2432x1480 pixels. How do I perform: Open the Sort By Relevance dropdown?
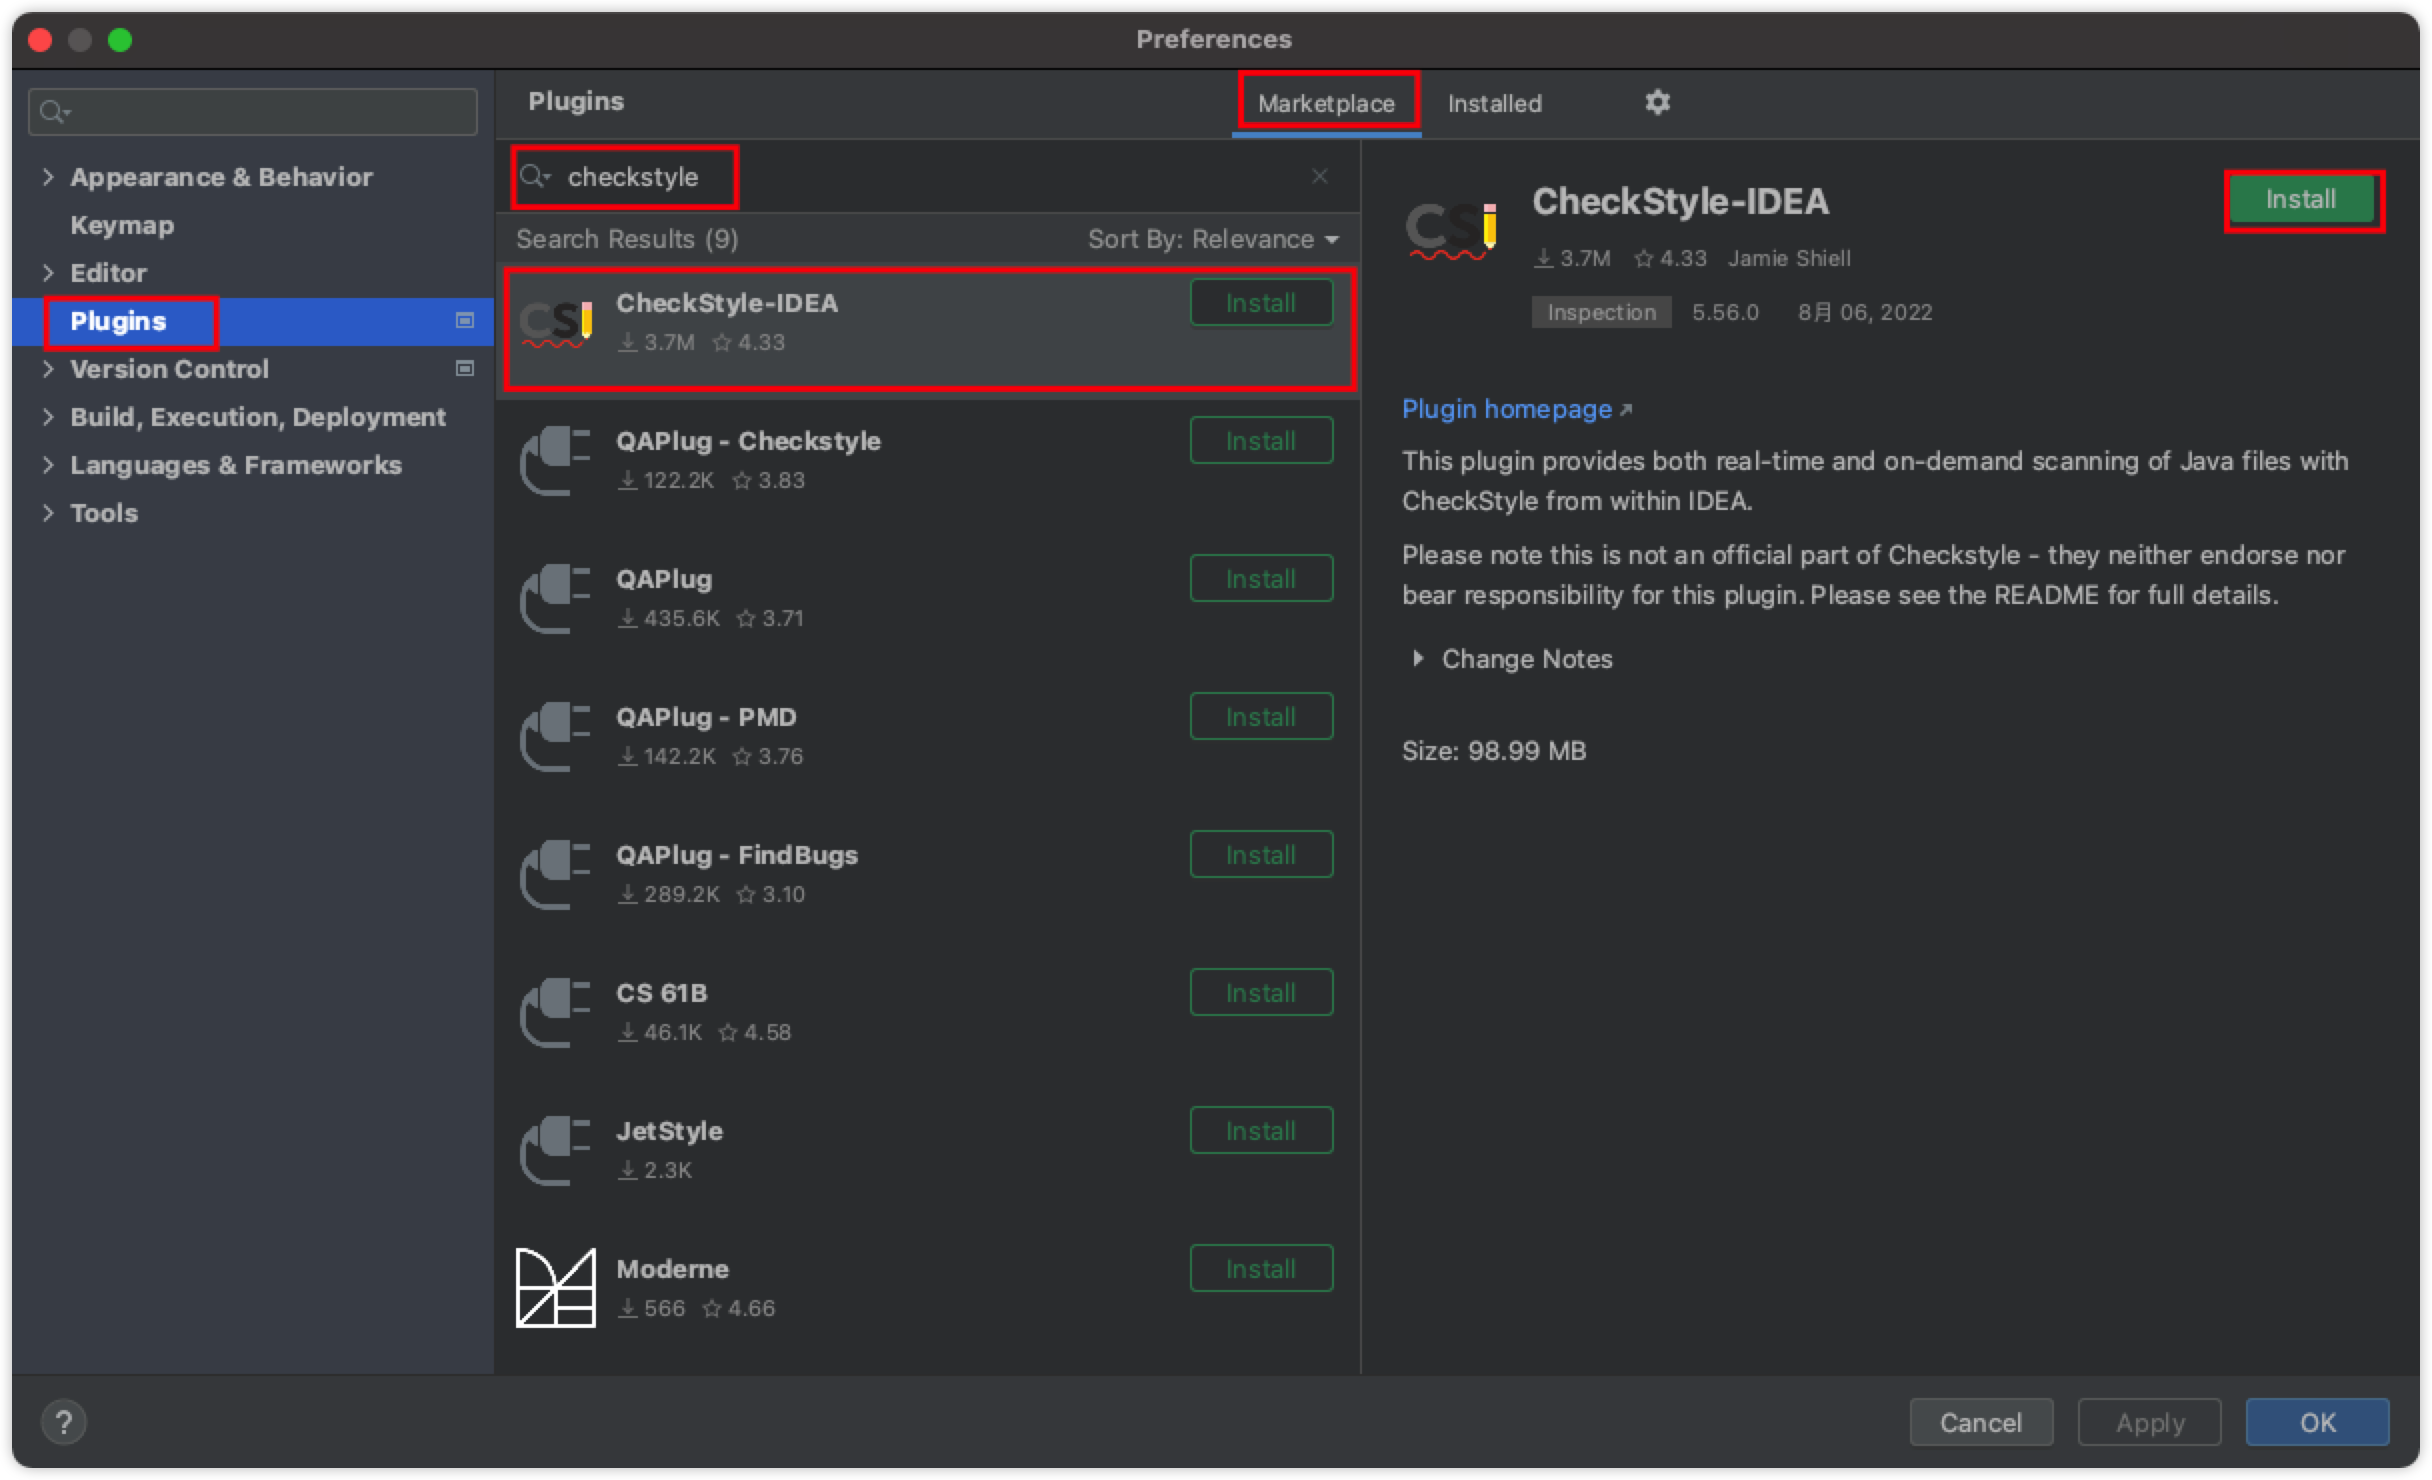pos(1213,239)
